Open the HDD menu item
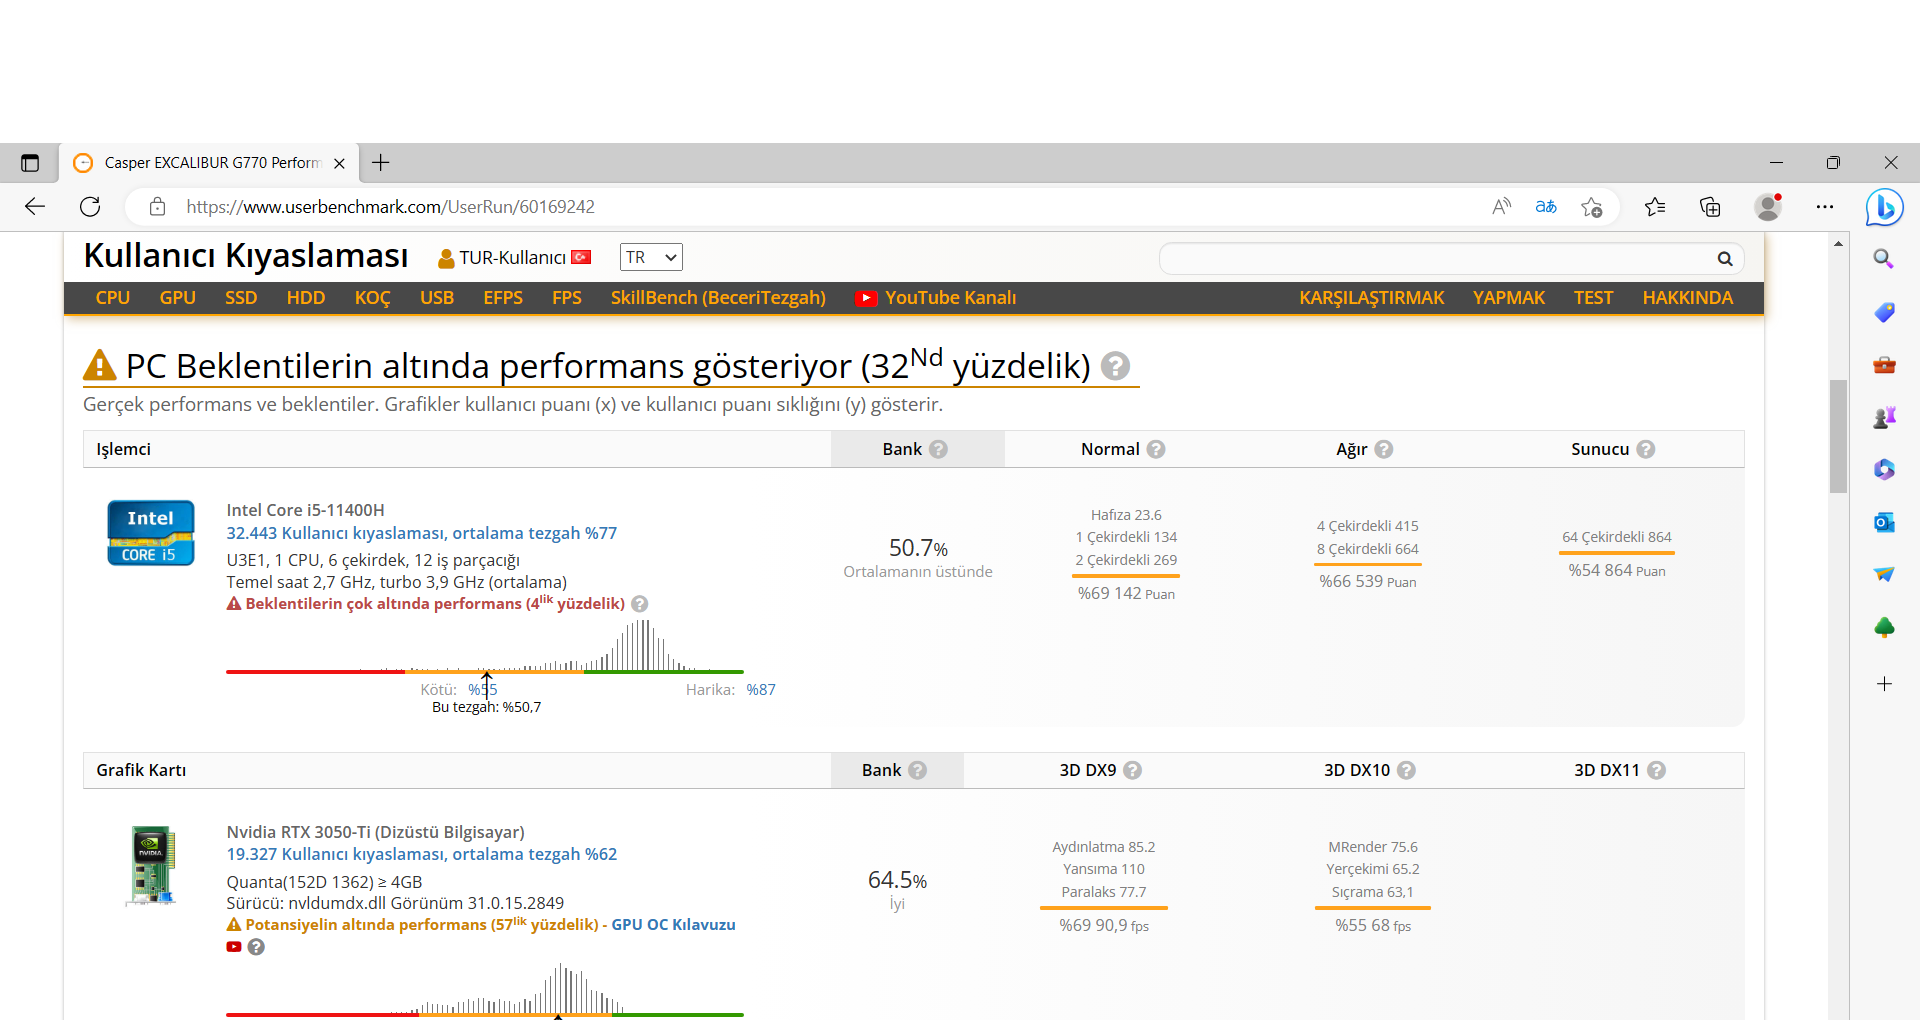This screenshot has height=1020, width=1920. coord(306,298)
